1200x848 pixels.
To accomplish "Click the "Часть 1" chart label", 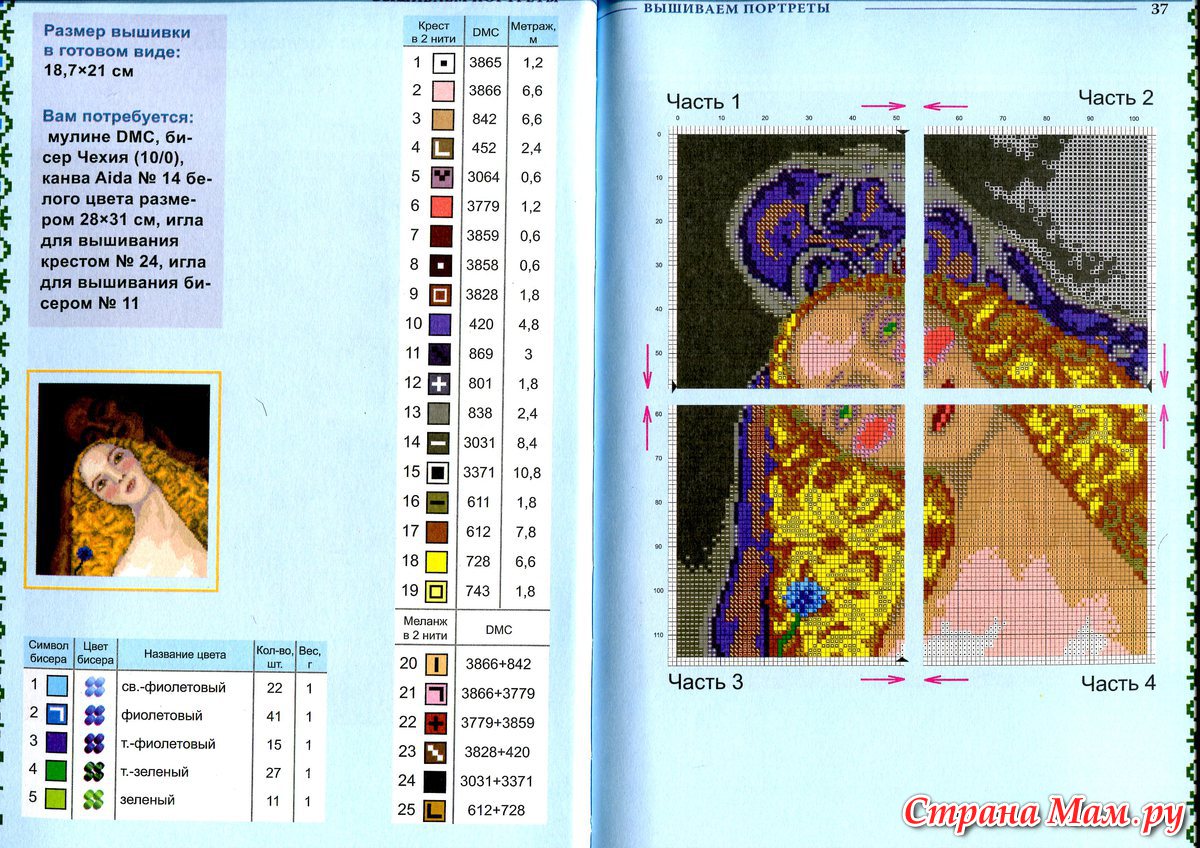I will point(704,101).
